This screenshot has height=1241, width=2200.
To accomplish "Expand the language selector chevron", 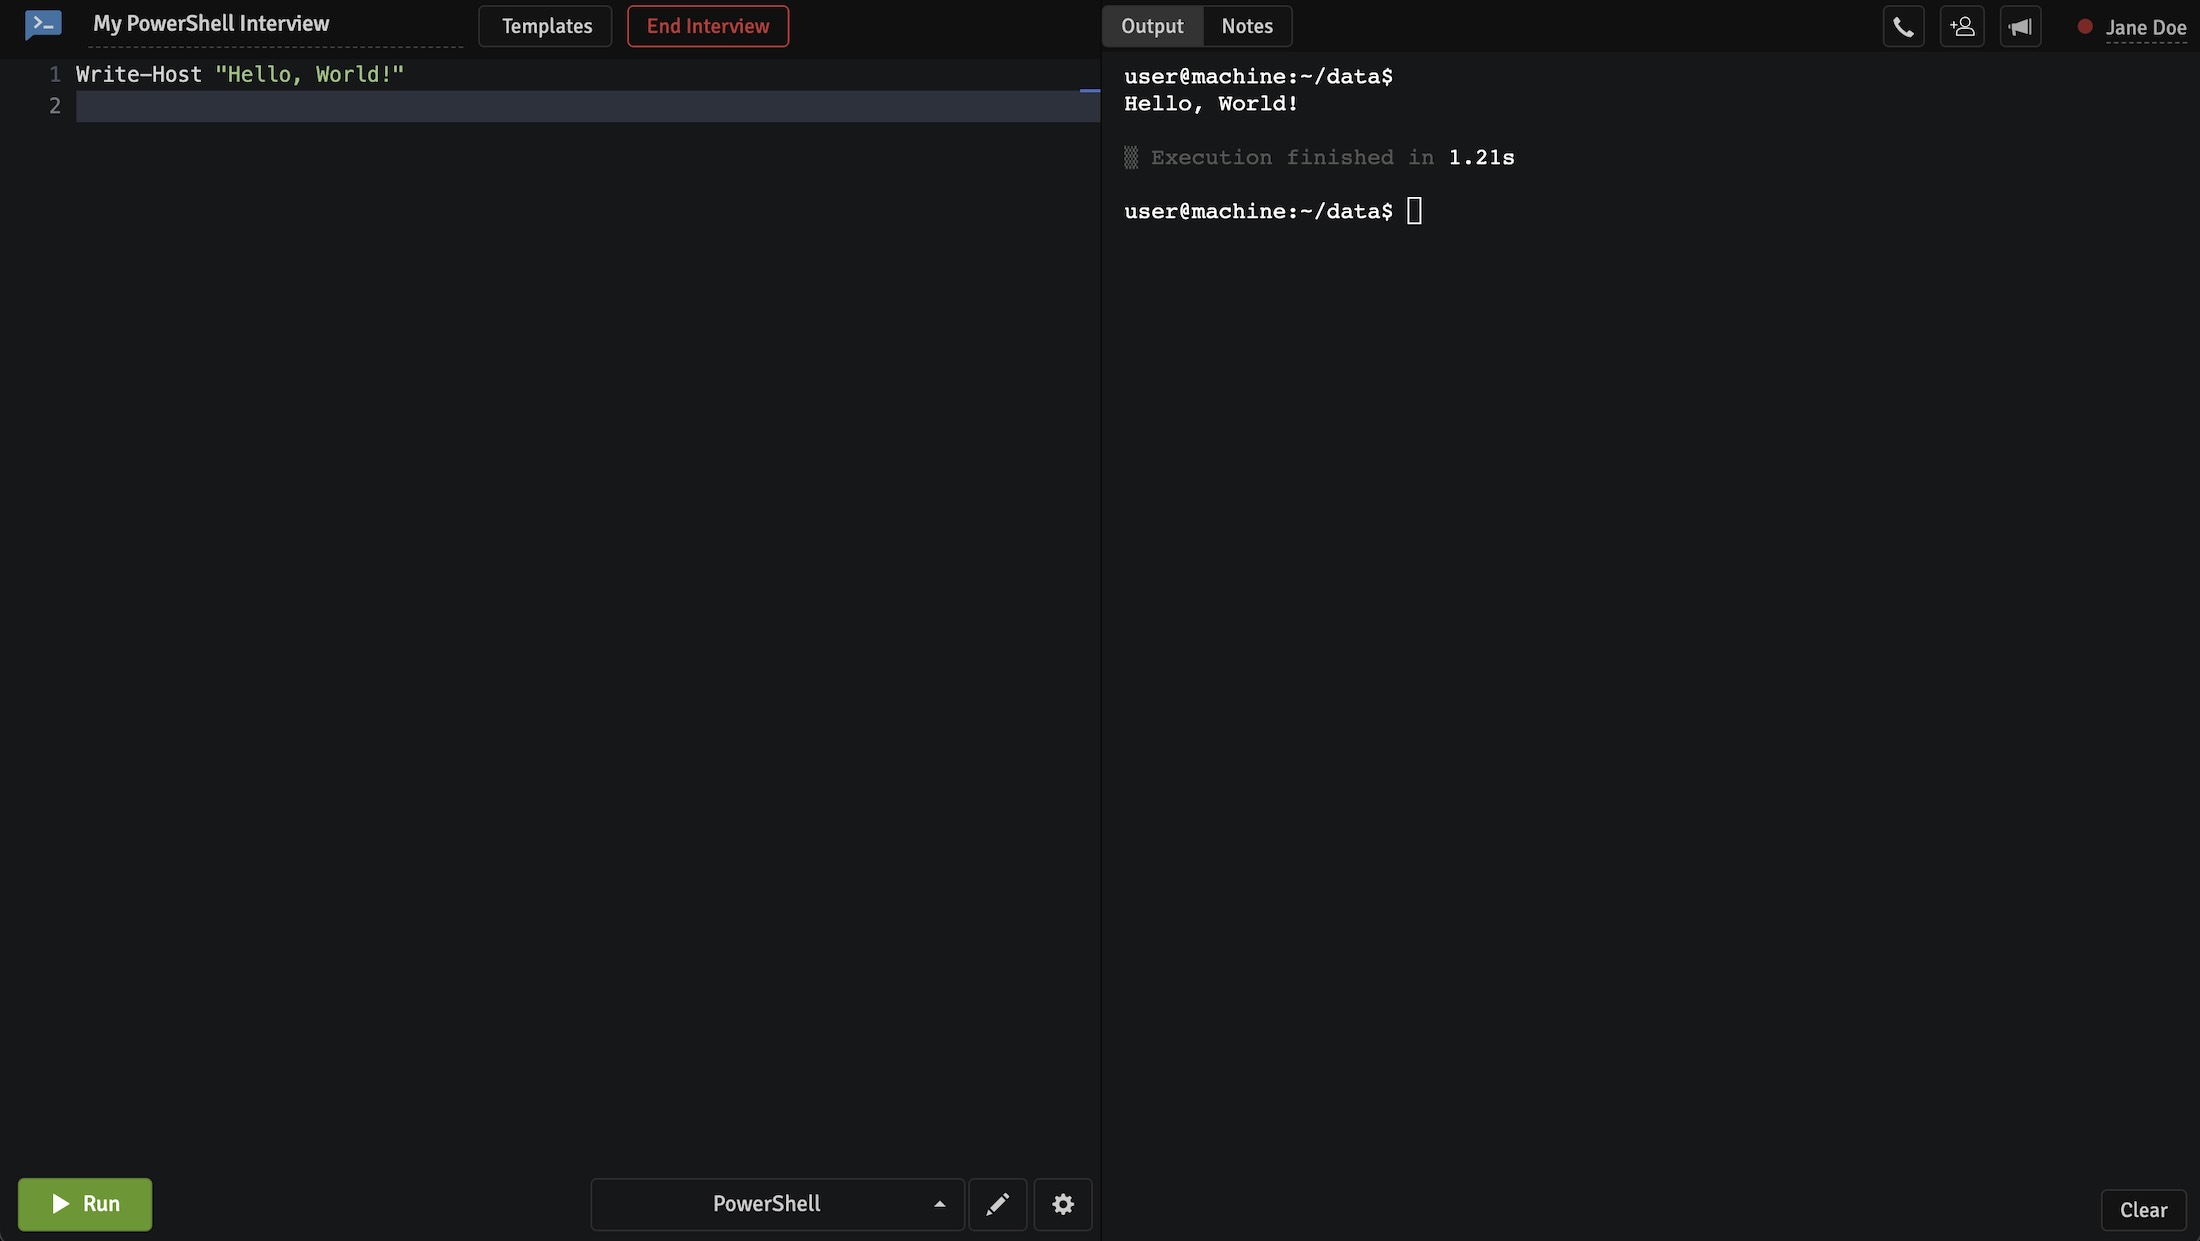I will 938,1203.
